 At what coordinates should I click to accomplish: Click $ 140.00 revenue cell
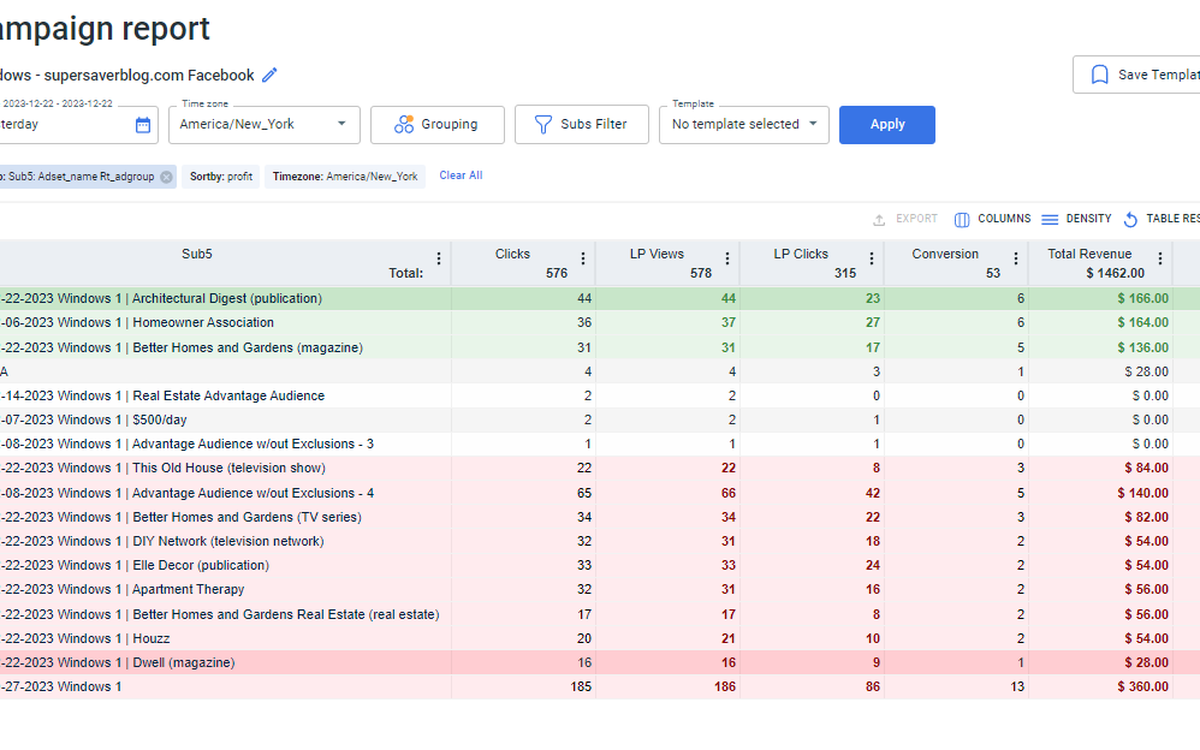pos(1143,493)
